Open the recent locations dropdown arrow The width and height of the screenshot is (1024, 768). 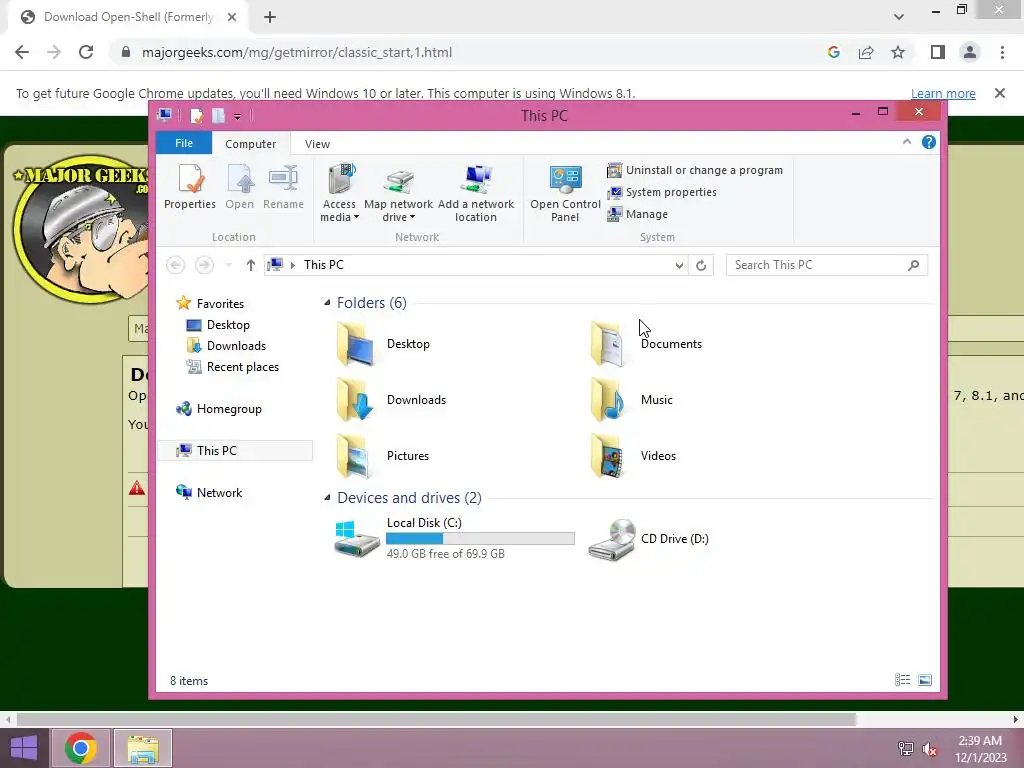pos(228,264)
